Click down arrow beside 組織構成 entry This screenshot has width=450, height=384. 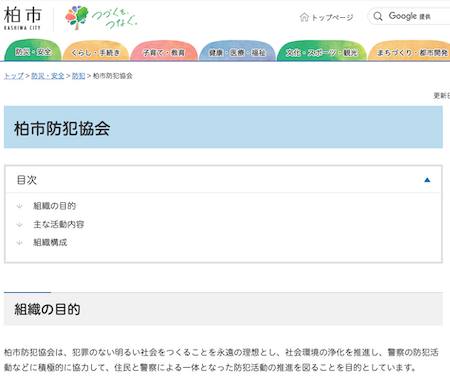pos(19,242)
